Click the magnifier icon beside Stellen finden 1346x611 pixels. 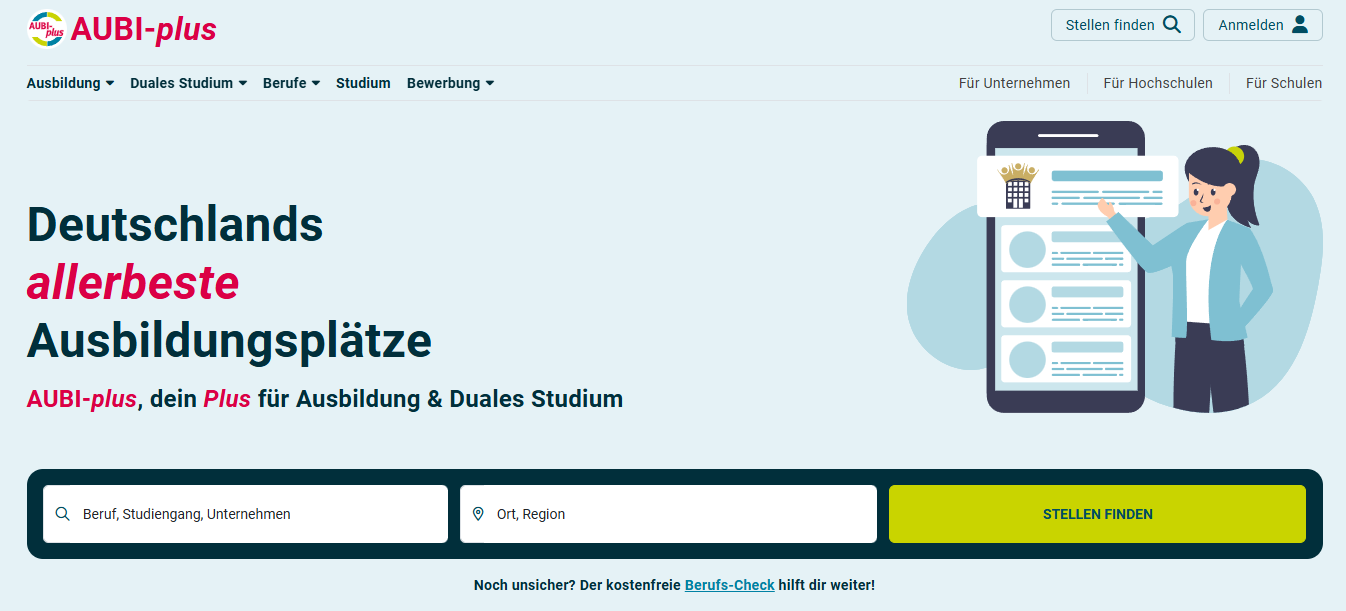point(1172,25)
